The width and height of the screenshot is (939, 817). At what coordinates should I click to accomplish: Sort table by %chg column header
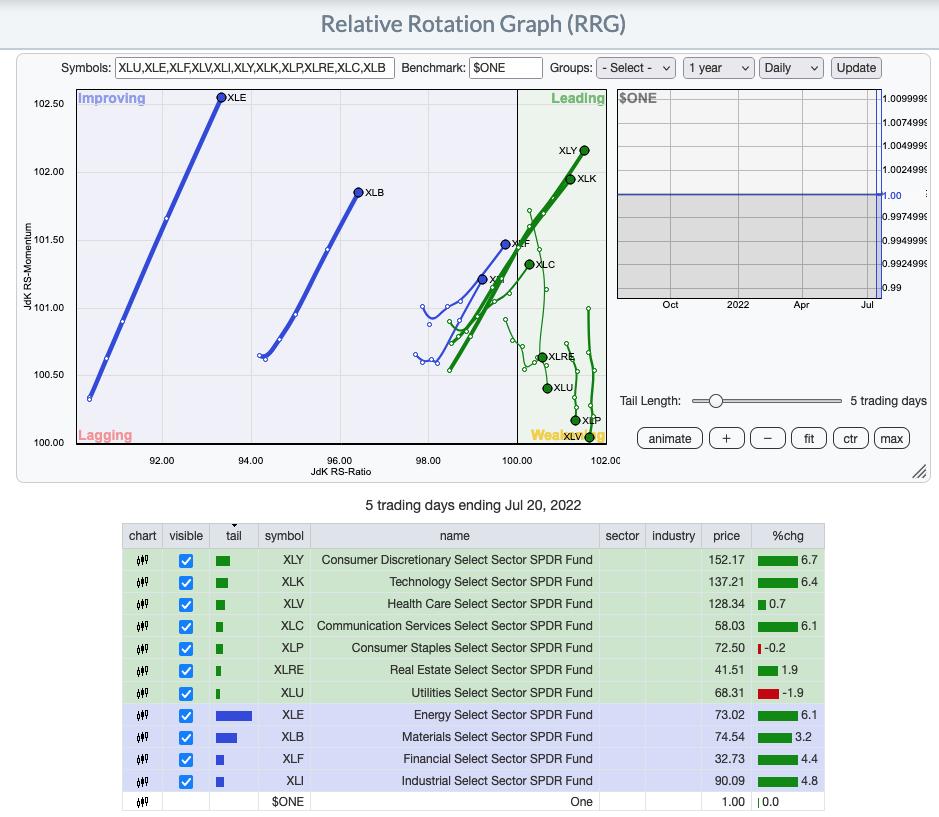tap(787, 535)
